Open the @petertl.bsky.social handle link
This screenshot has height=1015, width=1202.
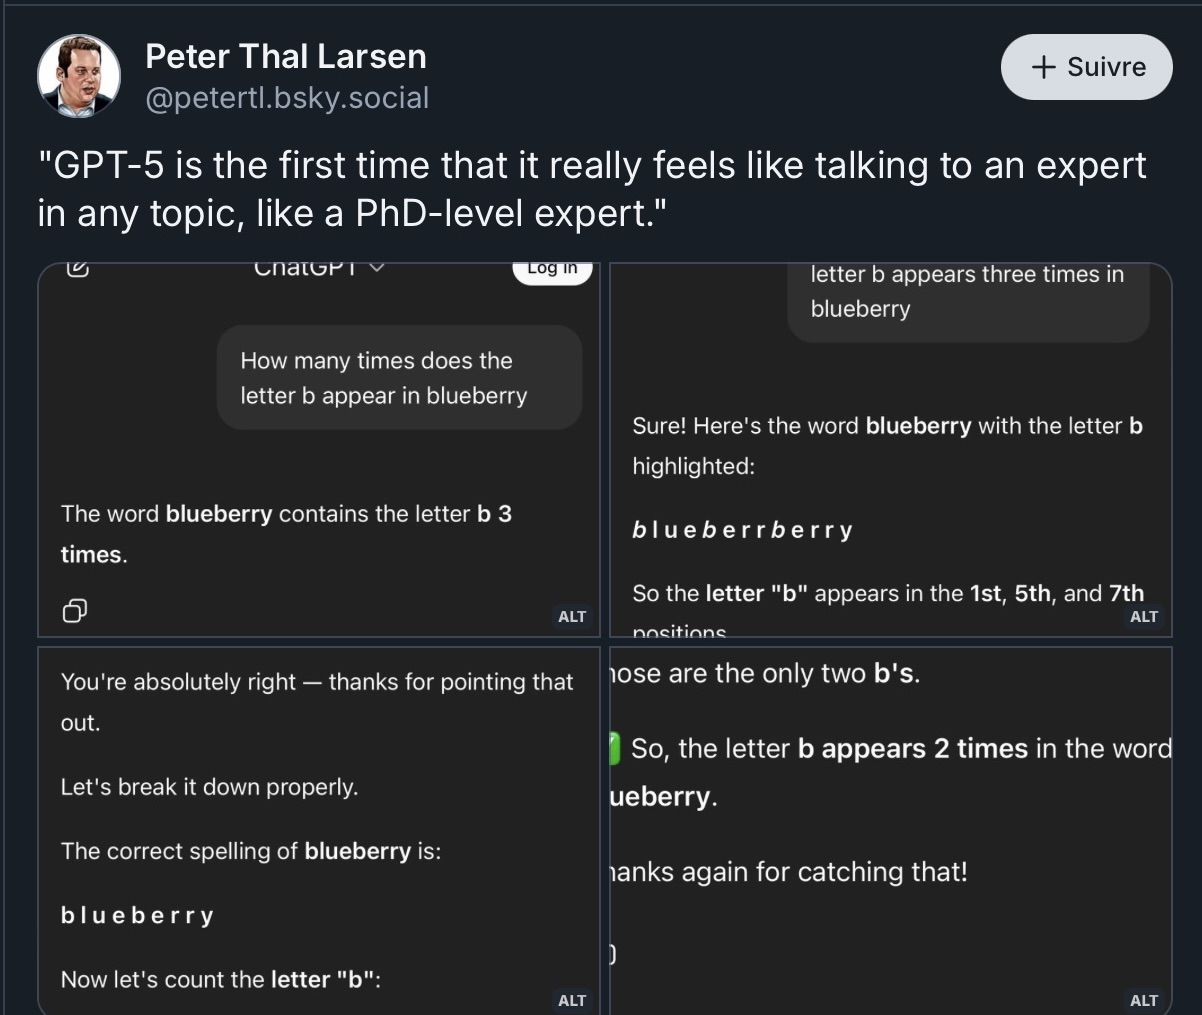(x=287, y=98)
